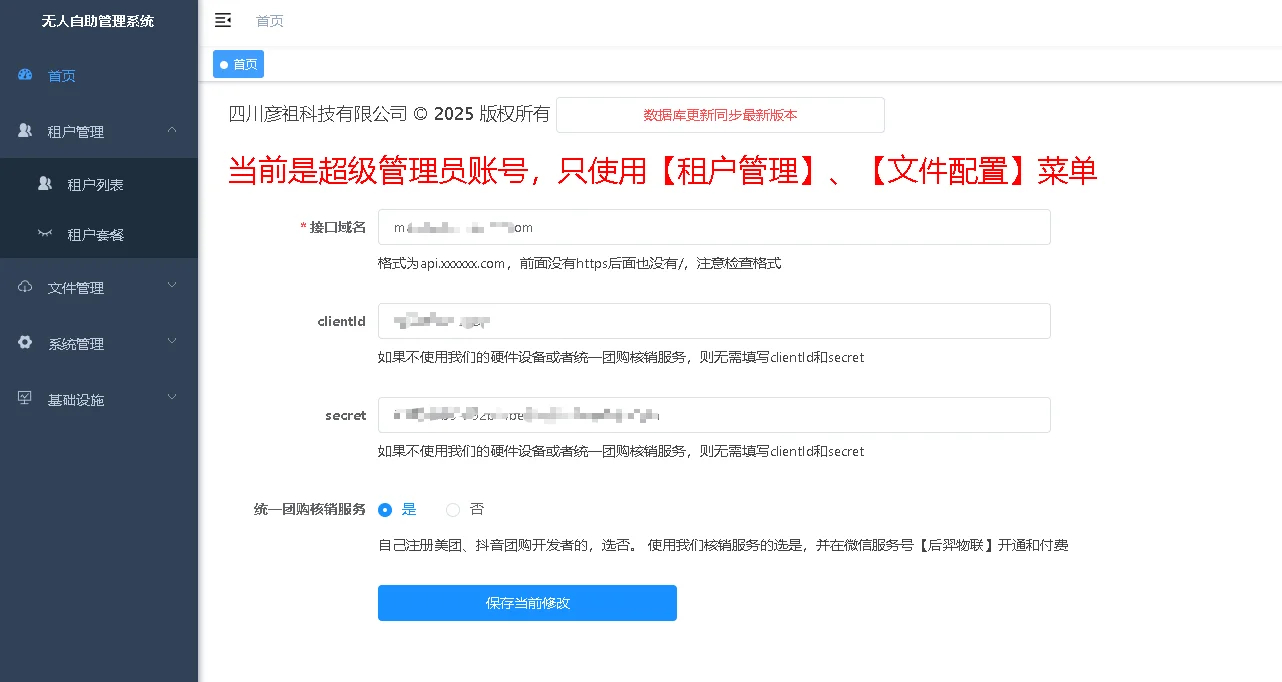Switch to the 首页 tab
The height and width of the screenshot is (682, 1282).
[x=238, y=64]
